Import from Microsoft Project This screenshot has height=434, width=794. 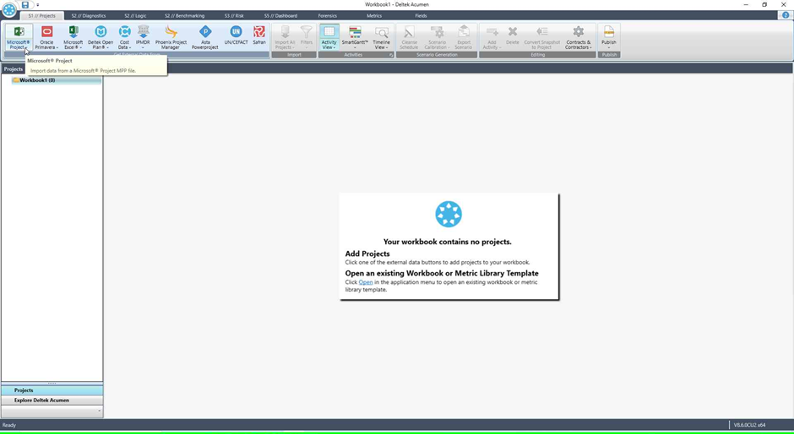point(19,37)
